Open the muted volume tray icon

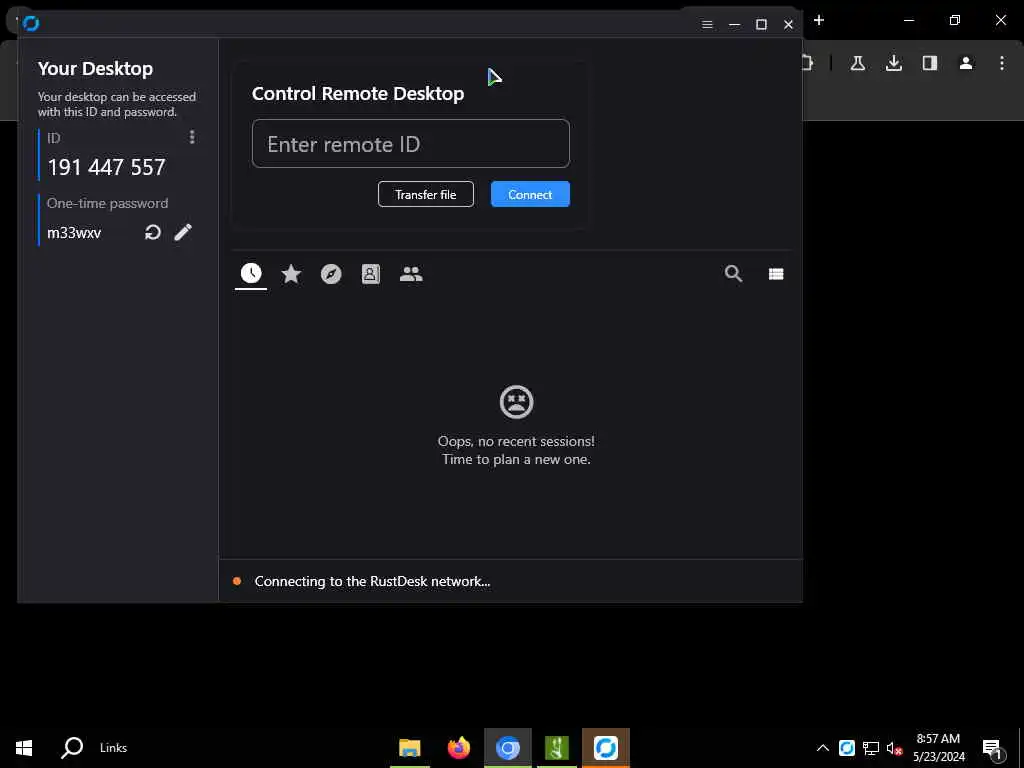coord(894,748)
